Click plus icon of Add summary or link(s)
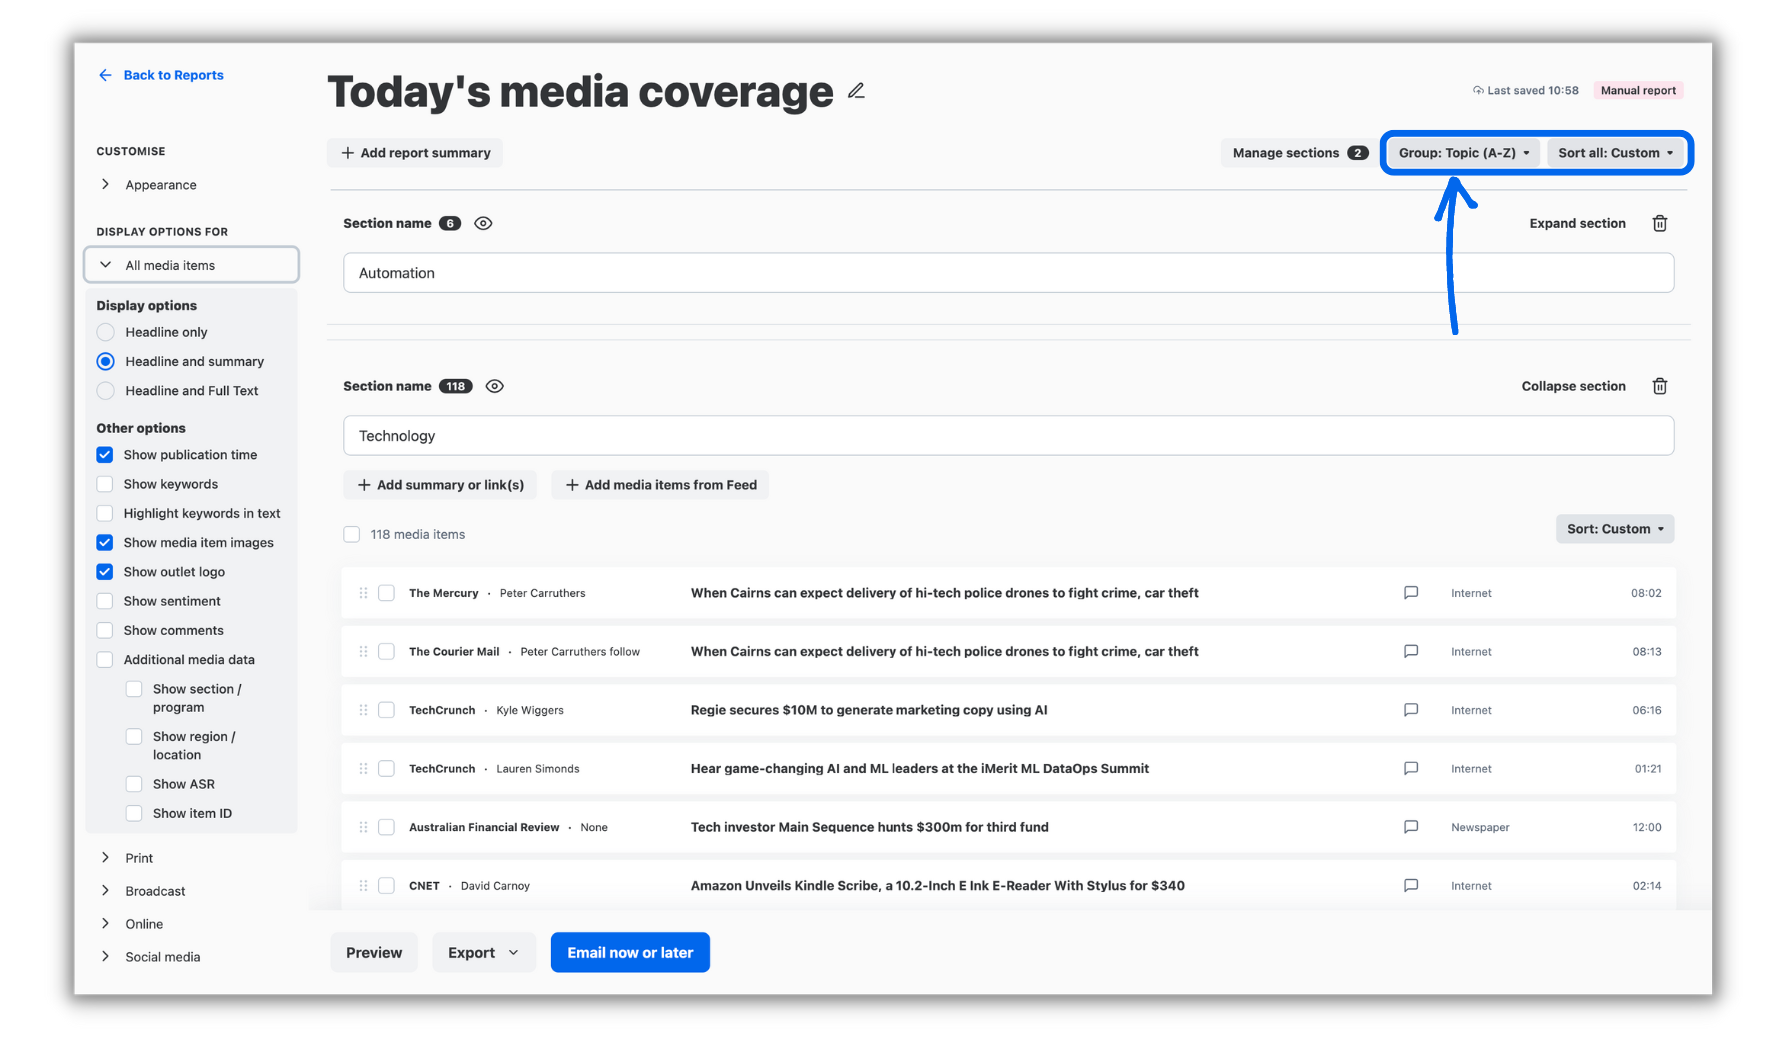The width and height of the screenshot is (1787, 1038). (x=364, y=485)
